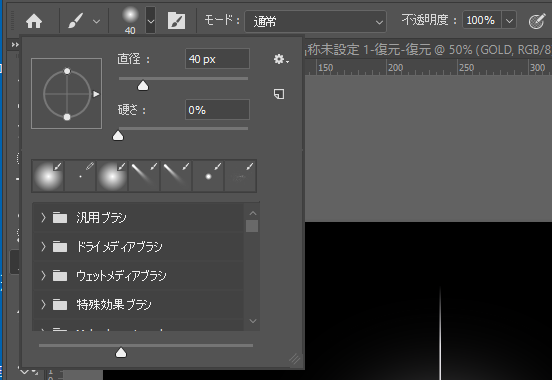
Task: Select the third recent soft round brush
Action: pos(112,176)
